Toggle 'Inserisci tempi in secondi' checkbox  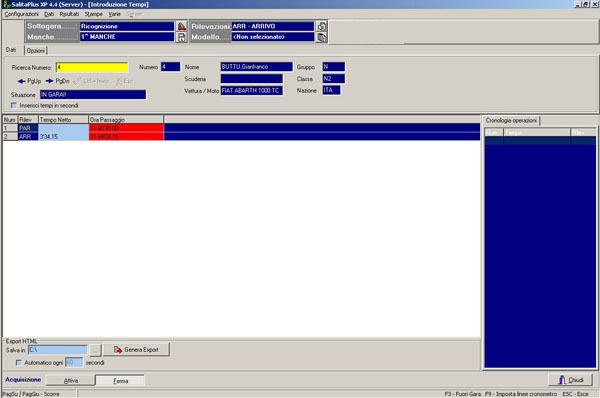[x=14, y=106]
